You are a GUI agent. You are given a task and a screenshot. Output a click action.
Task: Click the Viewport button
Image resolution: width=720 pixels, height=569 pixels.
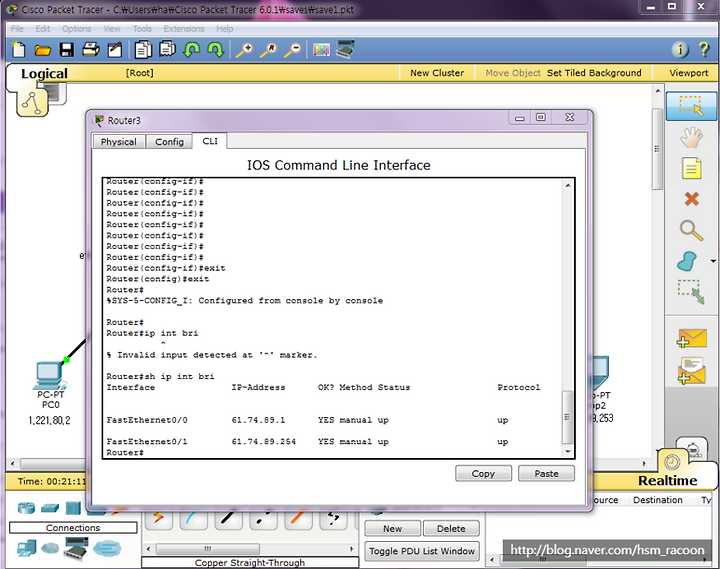(688, 73)
